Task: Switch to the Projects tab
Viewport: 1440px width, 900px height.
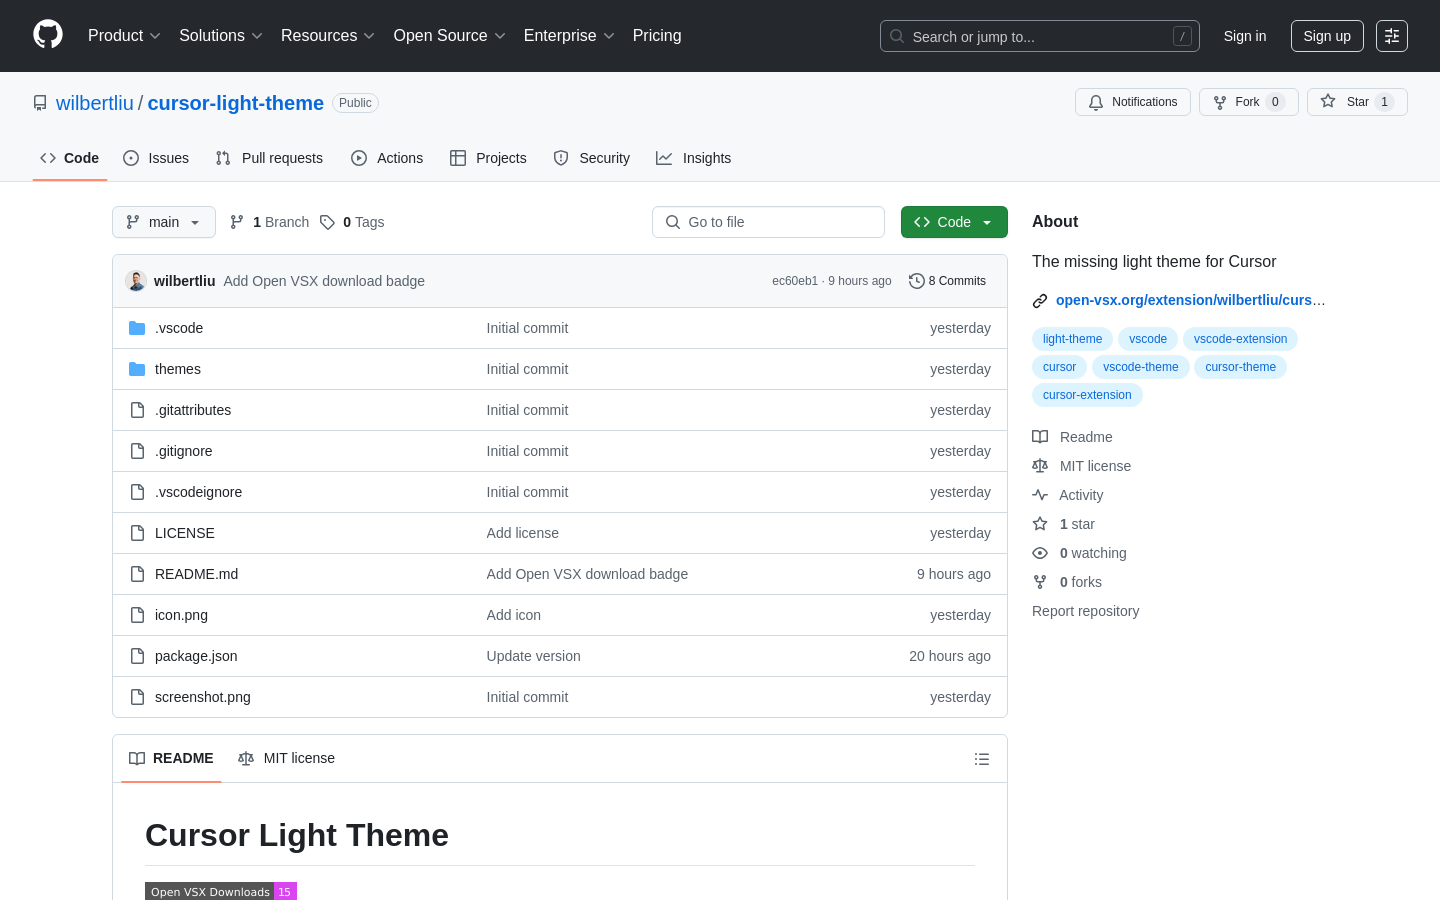Action: (x=488, y=158)
